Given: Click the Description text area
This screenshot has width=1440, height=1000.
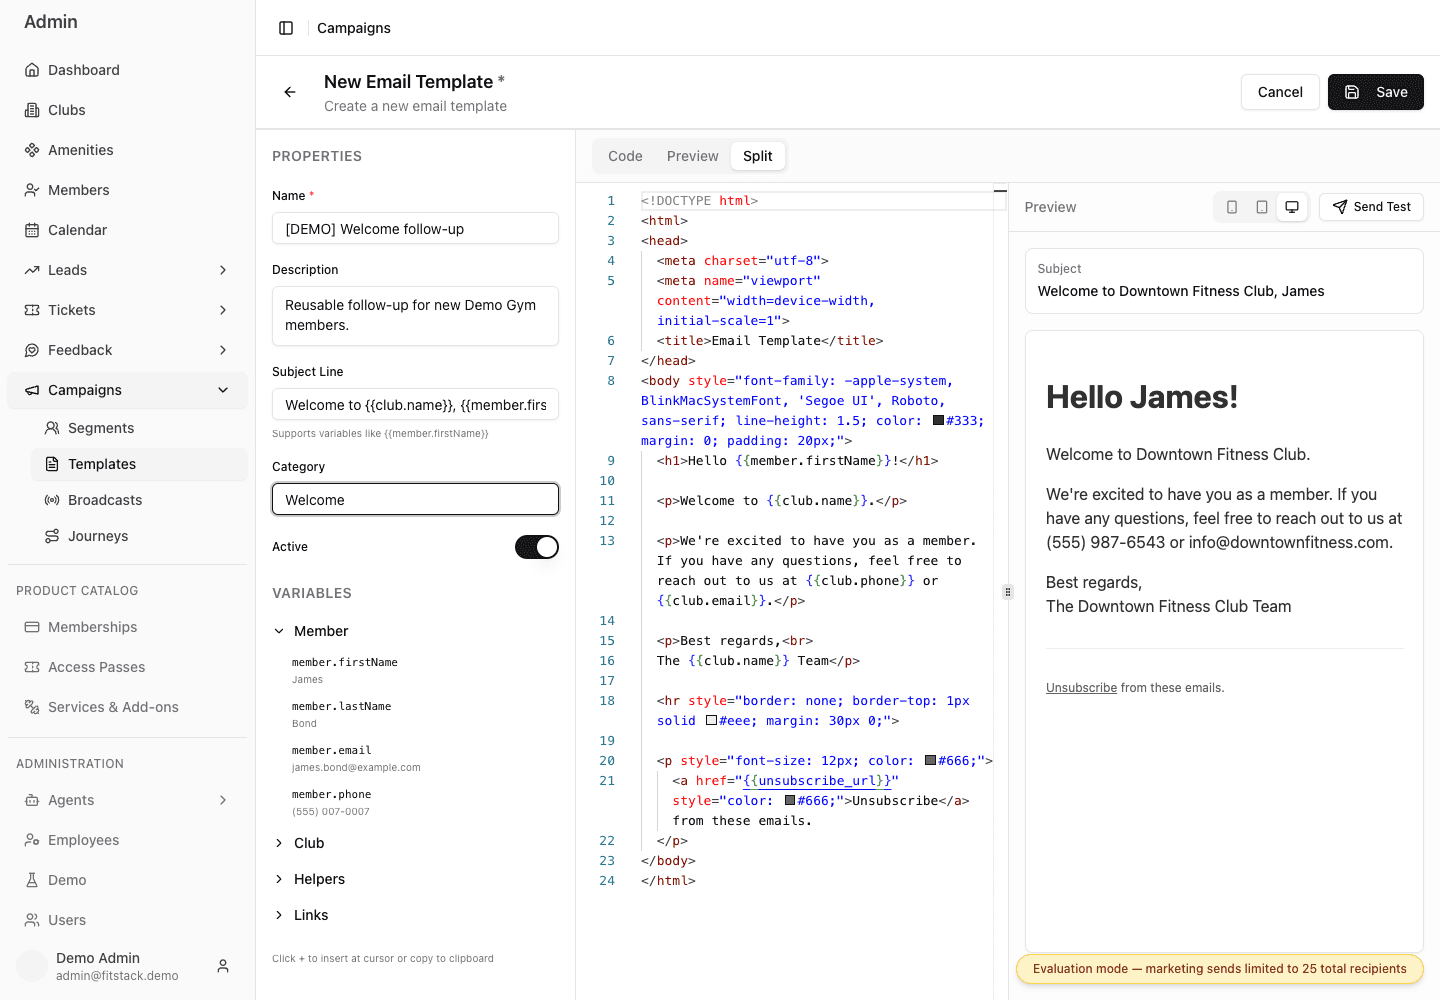Looking at the screenshot, I should pyautogui.click(x=415, y=316).
